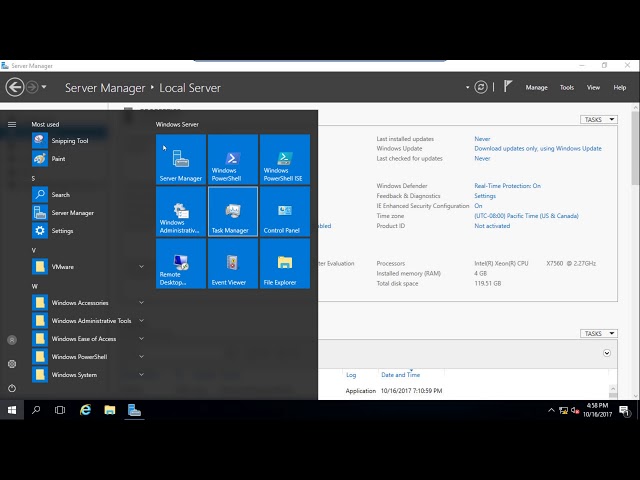The height and width of the screenshot is (480, 640).
Task: Open the File Explorer tile
Action: coord(285,264)
